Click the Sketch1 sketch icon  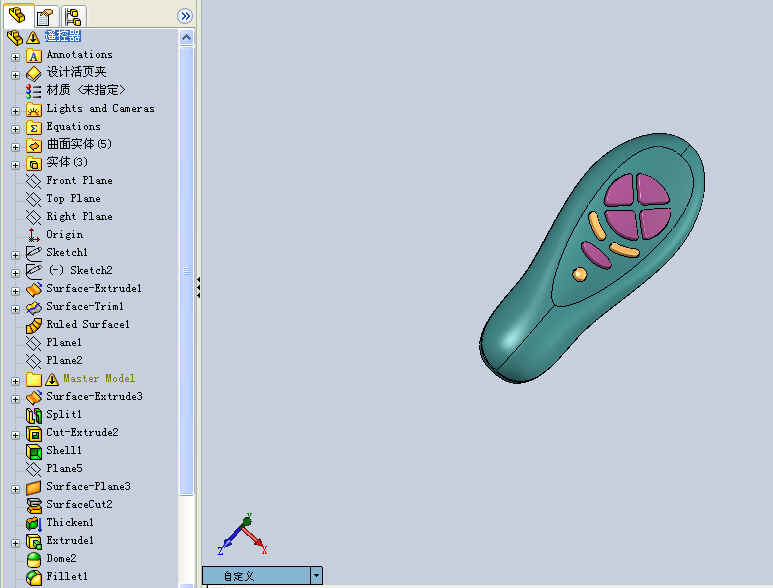click(x=34, y=253)
